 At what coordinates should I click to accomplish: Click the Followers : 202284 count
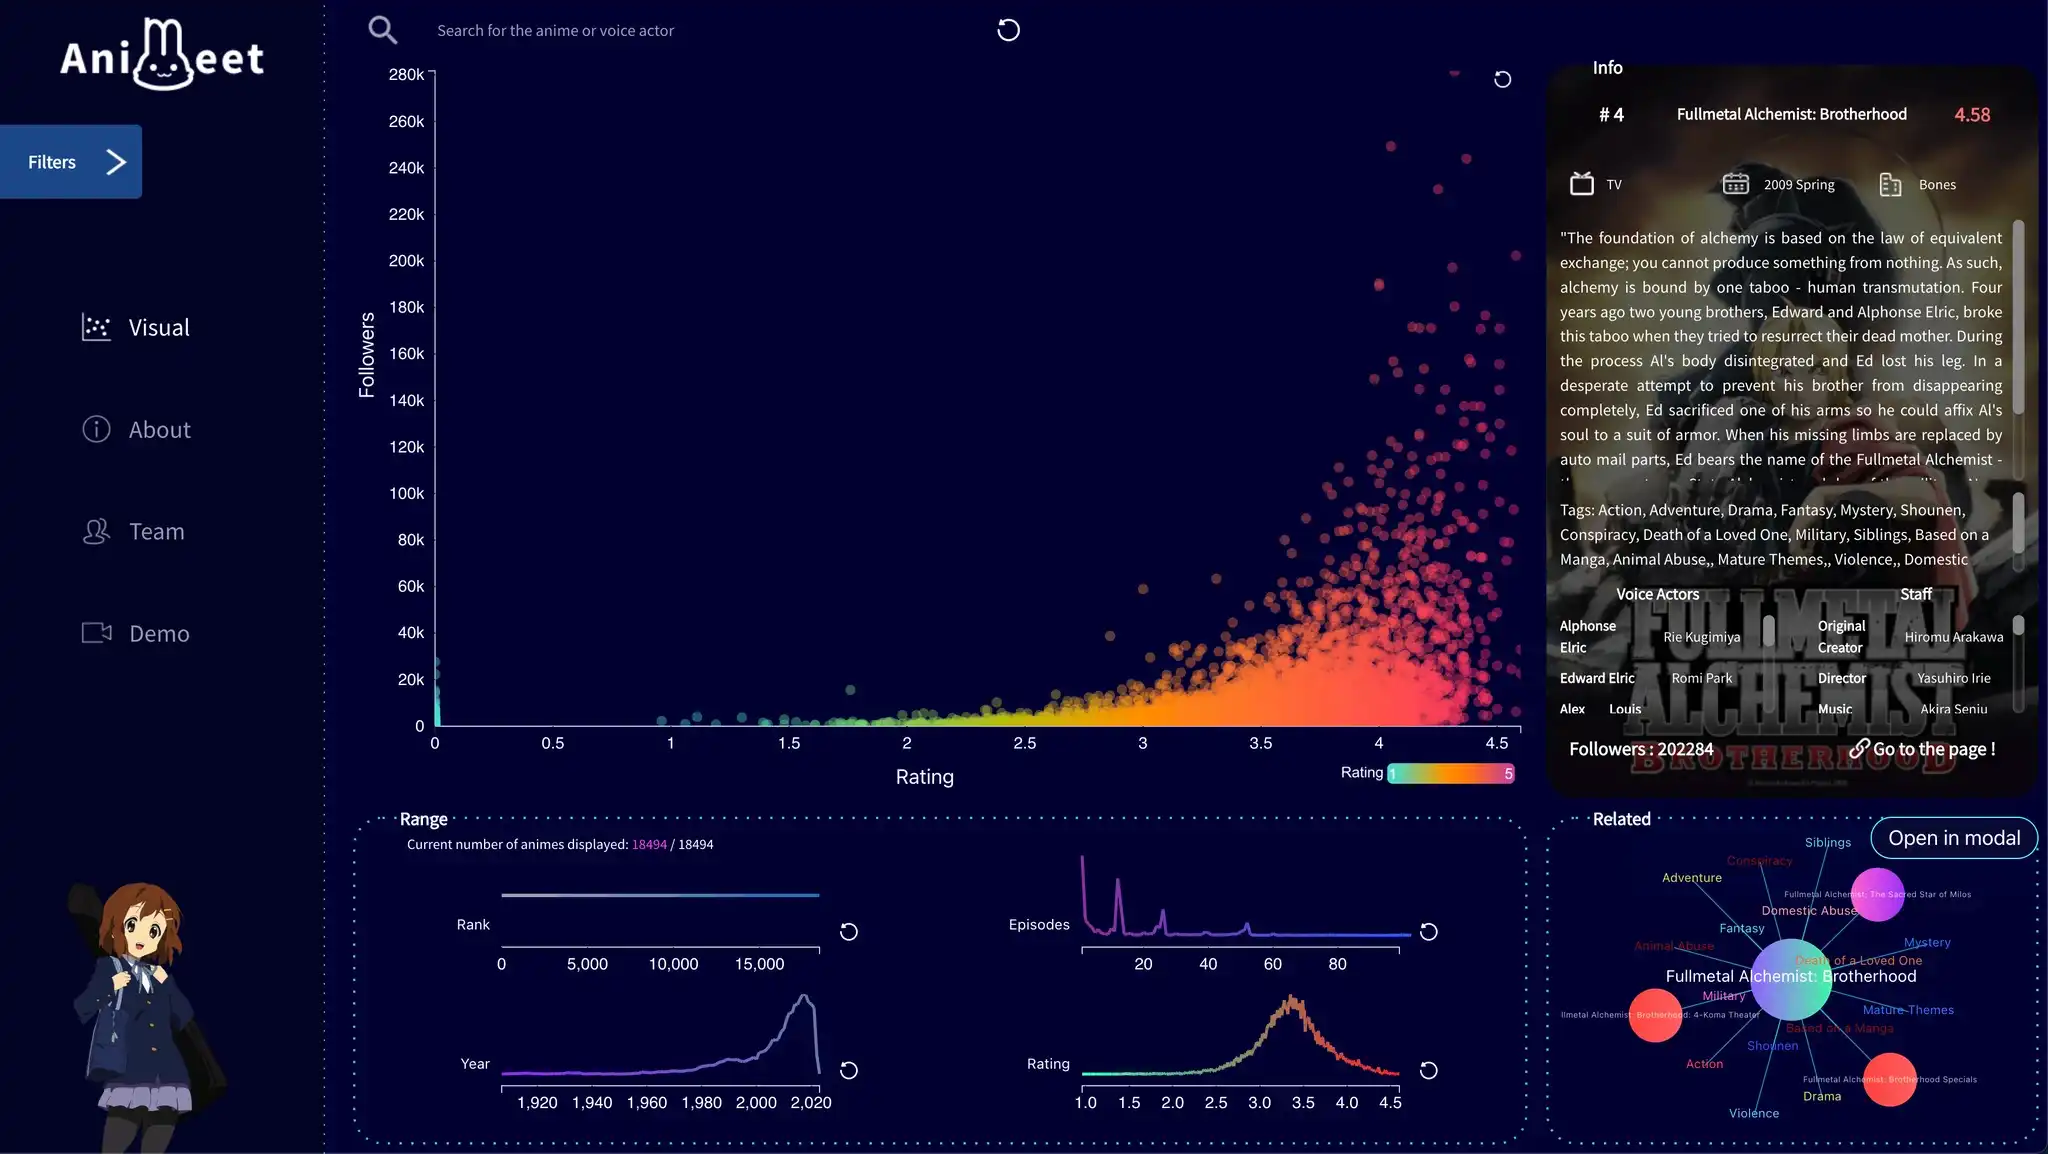(1641, 749)
